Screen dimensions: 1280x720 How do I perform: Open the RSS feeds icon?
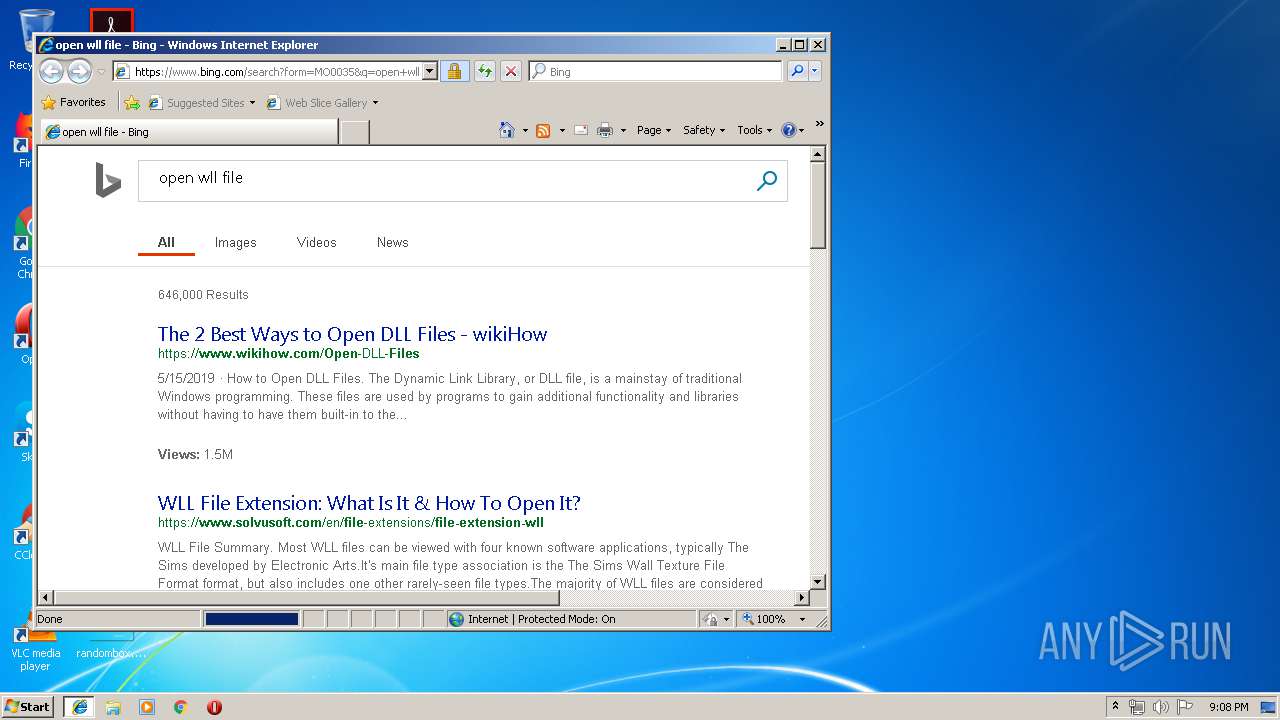point(543,130)
